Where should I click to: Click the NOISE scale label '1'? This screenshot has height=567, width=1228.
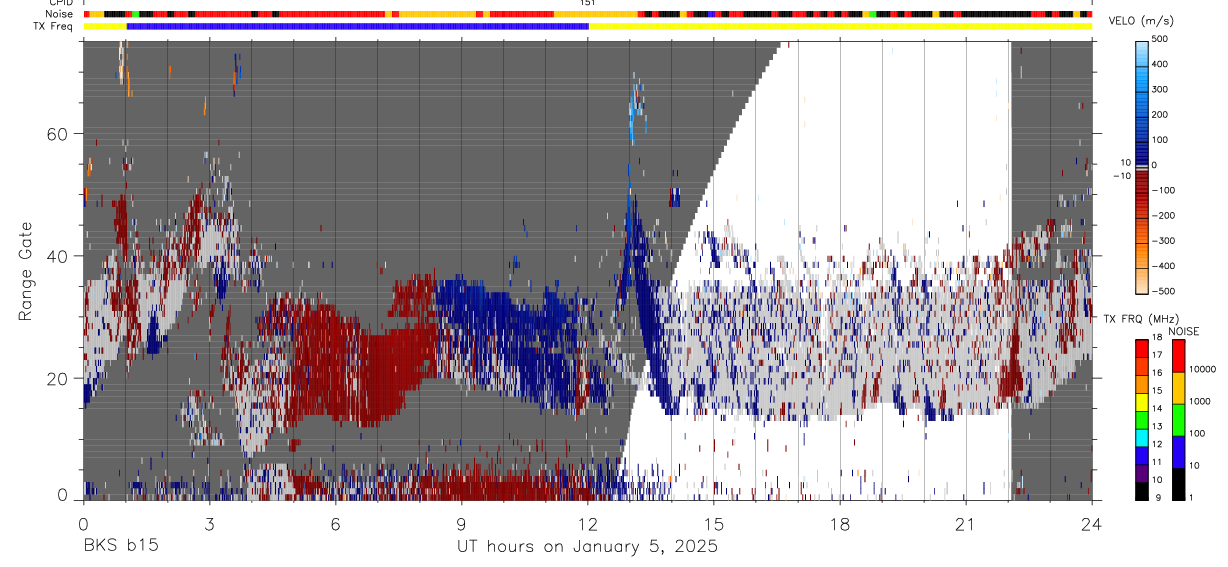[x=1193, y=498]
